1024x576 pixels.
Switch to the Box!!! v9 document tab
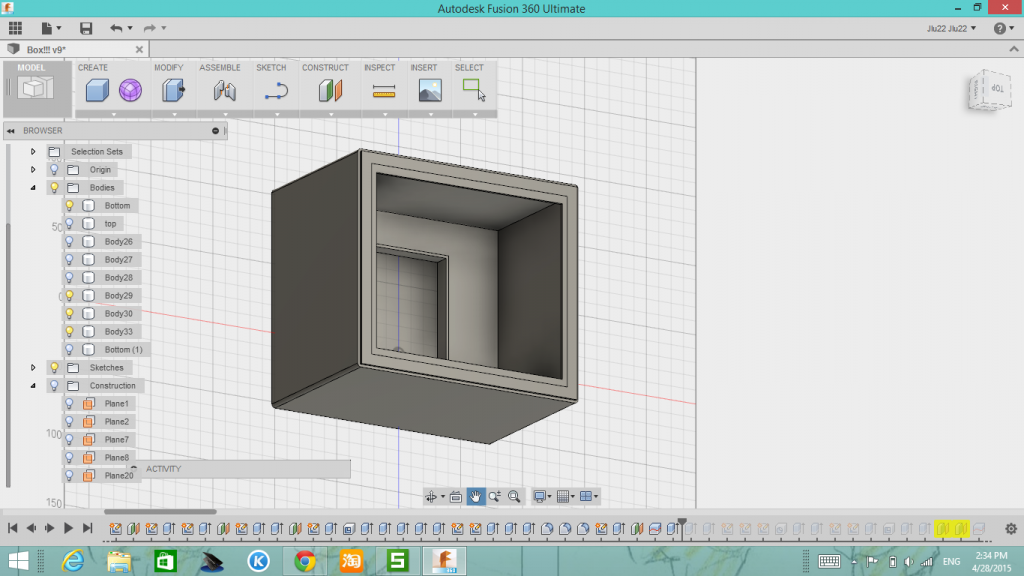46,49
